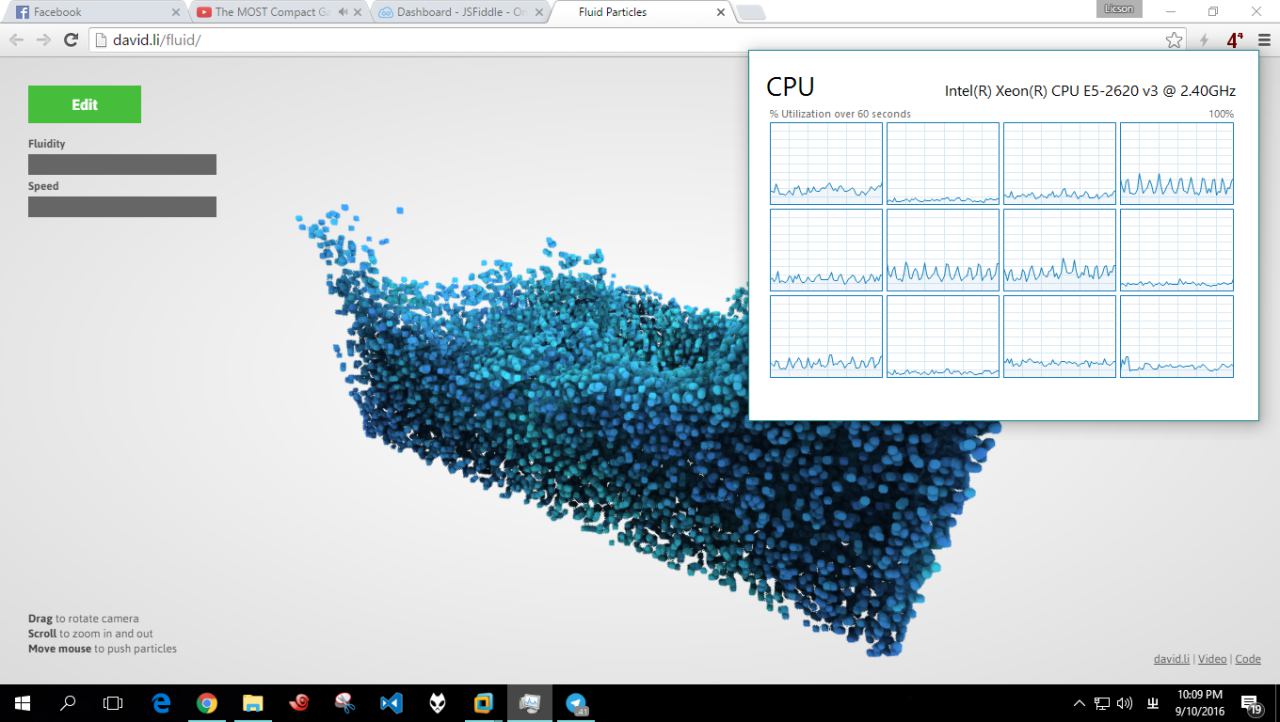Reload the Fluid Particles page

pyautogui.click(x=70, y=40)
